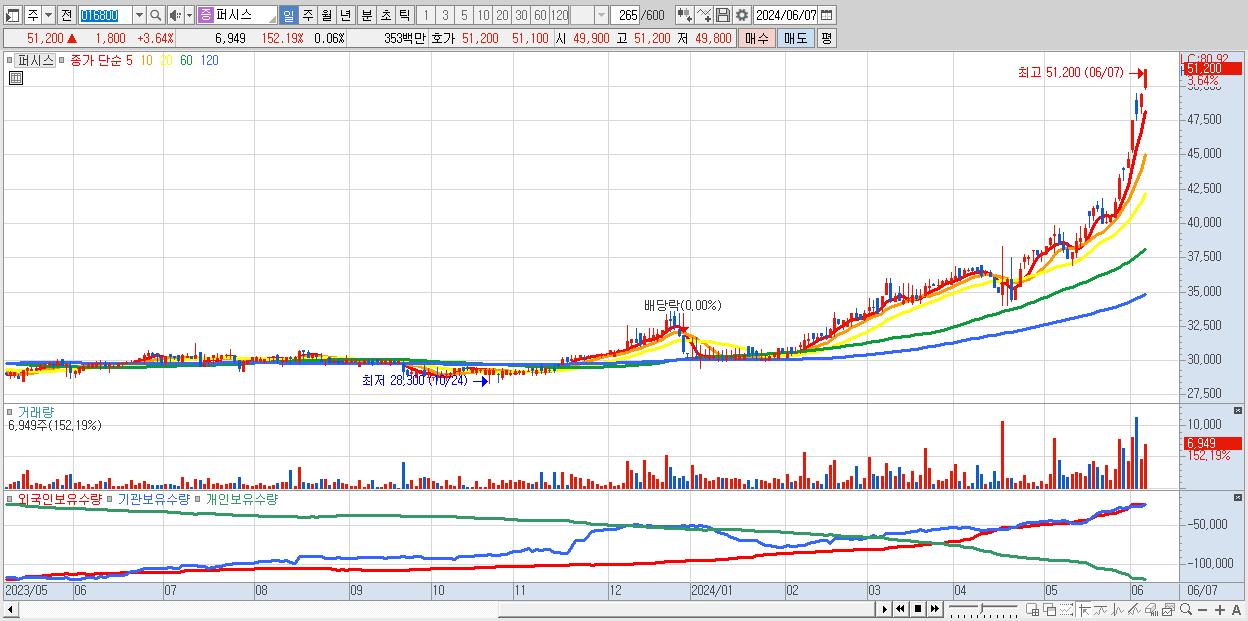Toggle the 외국인보유수량 indicator checkbox
The width and height of the screenshot is (1248, 621).
pos(12,499)
